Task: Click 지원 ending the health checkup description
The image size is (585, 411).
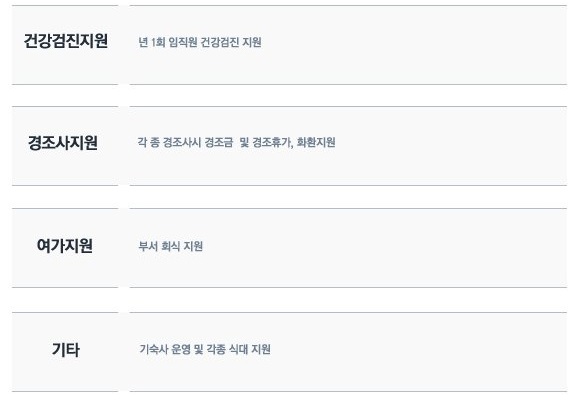Action: tap(252, 42)
